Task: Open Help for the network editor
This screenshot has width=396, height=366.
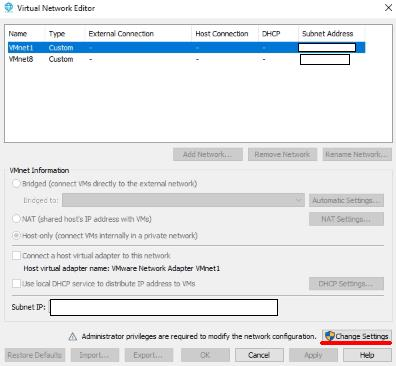Action: [367, 355]
